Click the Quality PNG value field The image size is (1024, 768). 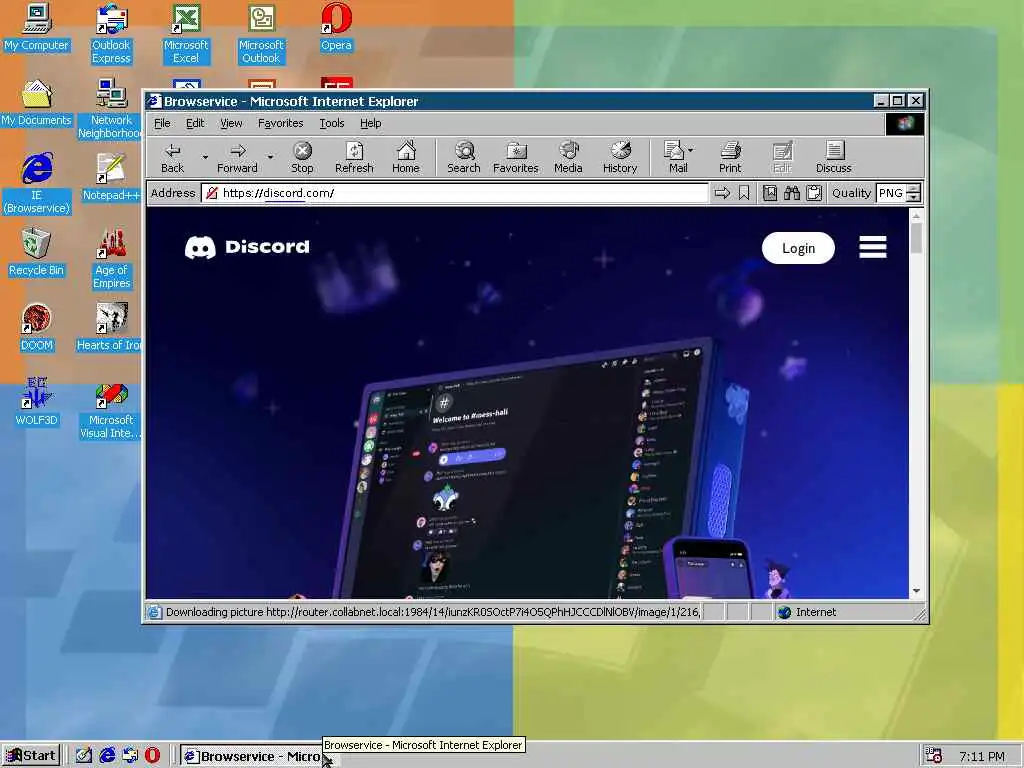891,193
